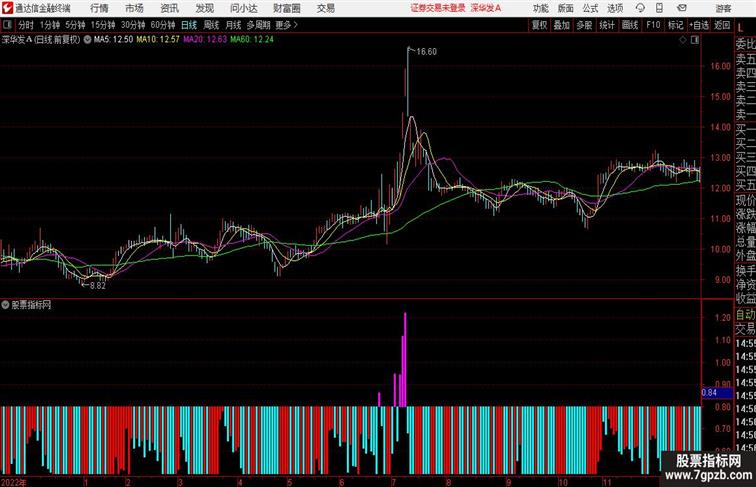Switch to the 月线 monthly tab
The image size is (756, 487).
coord(233,25)
